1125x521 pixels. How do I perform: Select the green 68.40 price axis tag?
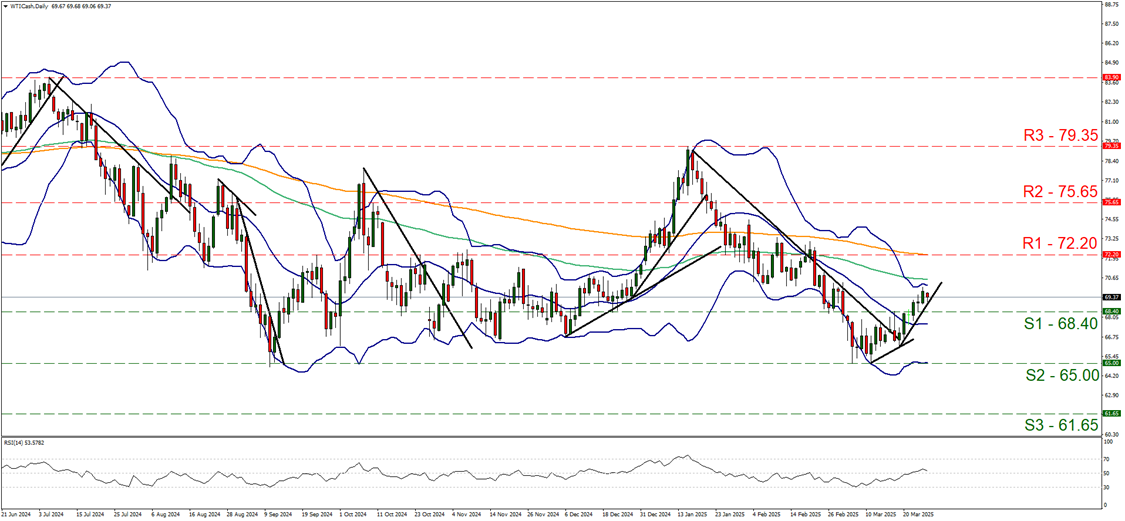[1110, 311]
